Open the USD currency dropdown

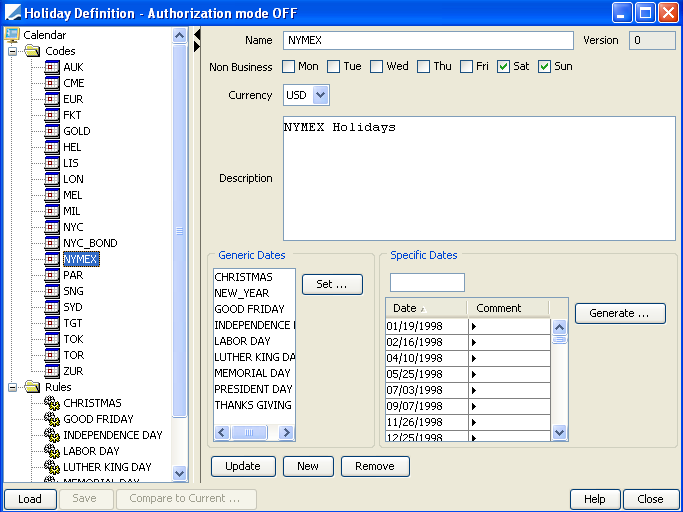click(321, 95)
